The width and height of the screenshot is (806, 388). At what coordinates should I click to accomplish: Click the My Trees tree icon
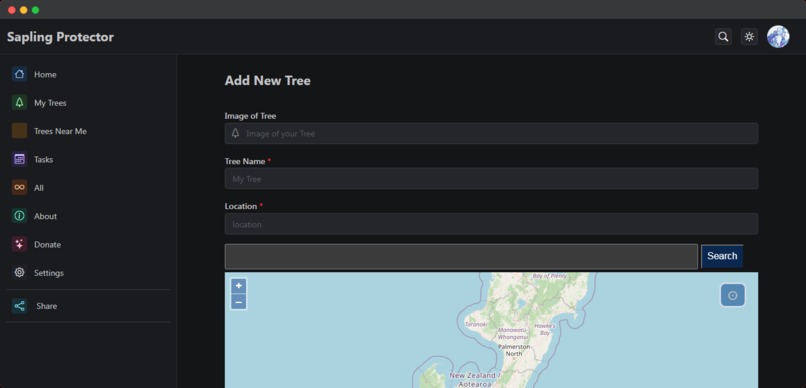19,102
